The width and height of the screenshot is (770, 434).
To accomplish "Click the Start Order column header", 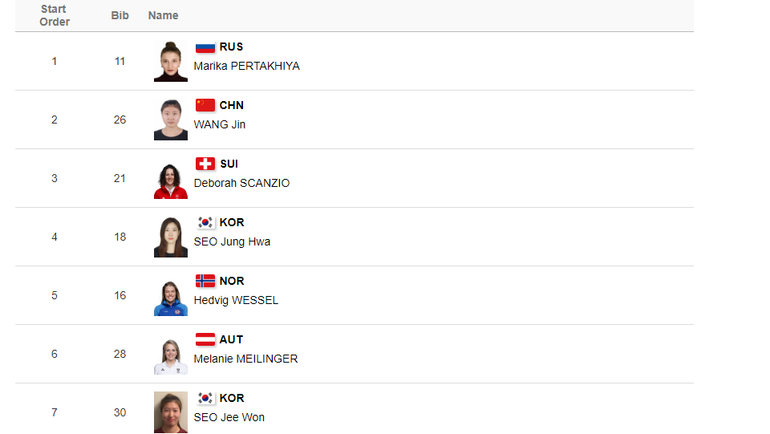I will (x=54, y=16).
